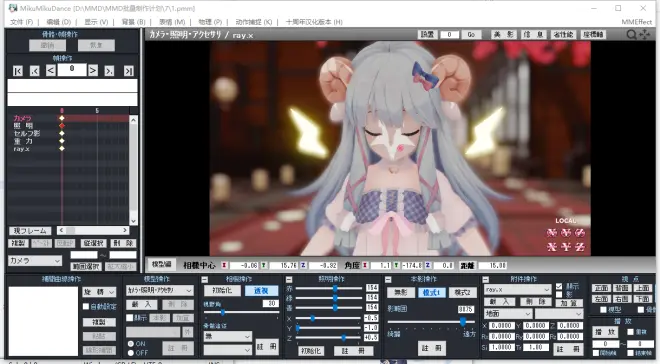This screenshot has width=660, height=364.
Task: Click the 正面 front view button
Action: tap(601, 288)
